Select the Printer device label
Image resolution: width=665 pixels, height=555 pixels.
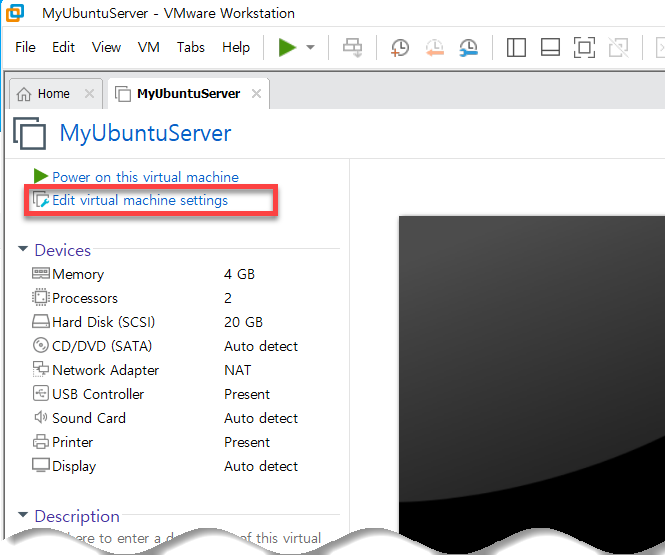pos(73,442)
